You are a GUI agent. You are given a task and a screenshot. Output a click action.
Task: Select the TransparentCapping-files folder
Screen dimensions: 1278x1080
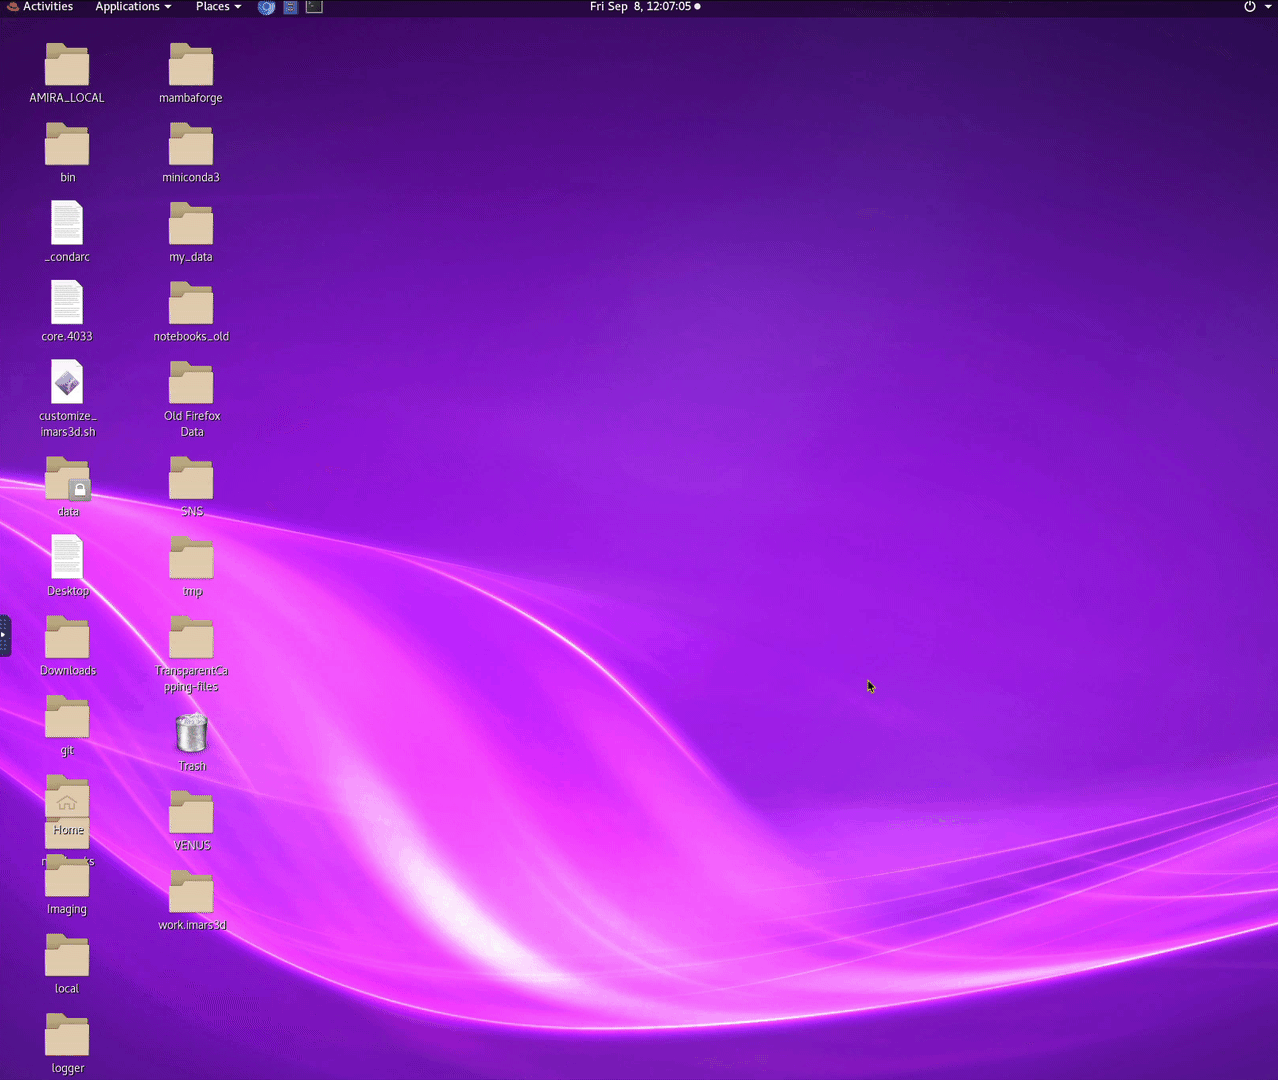(191, 639)
